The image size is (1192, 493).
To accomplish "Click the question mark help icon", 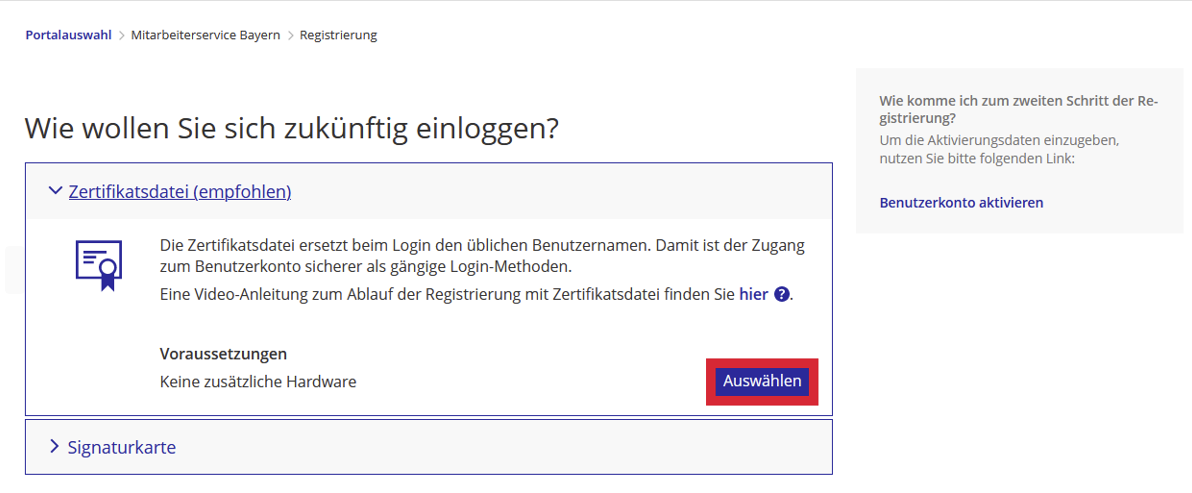I will [782, 295].
